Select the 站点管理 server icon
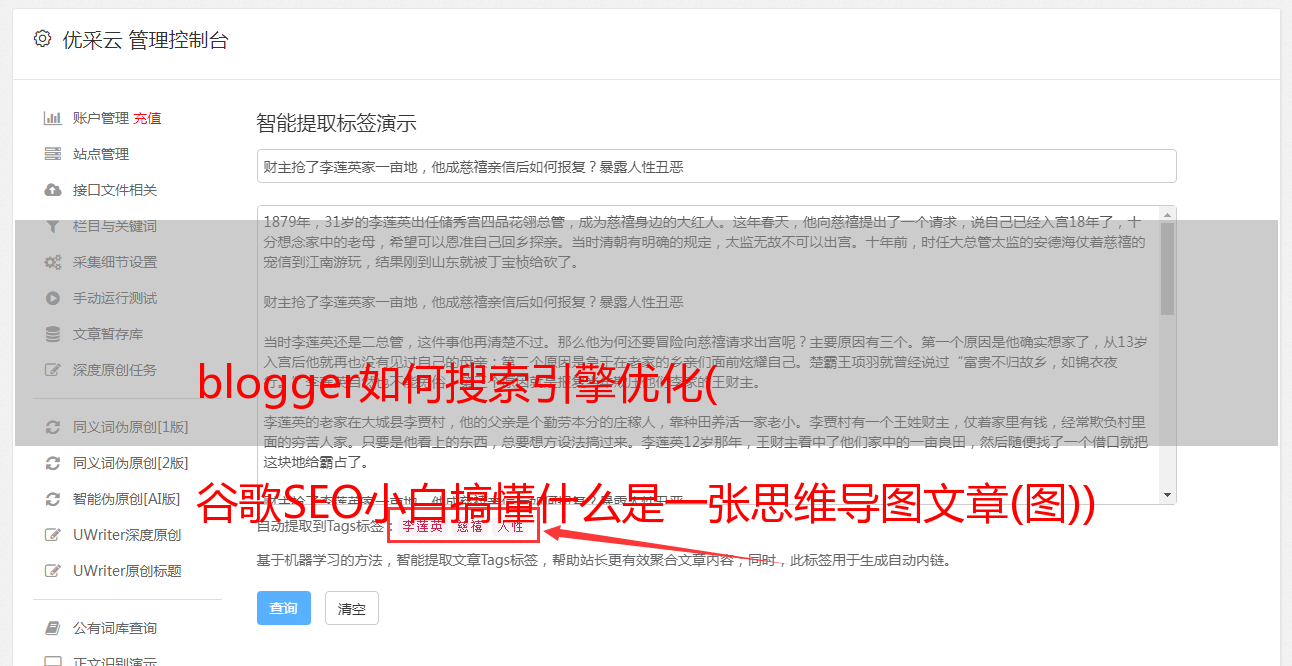 coord(53,154)
